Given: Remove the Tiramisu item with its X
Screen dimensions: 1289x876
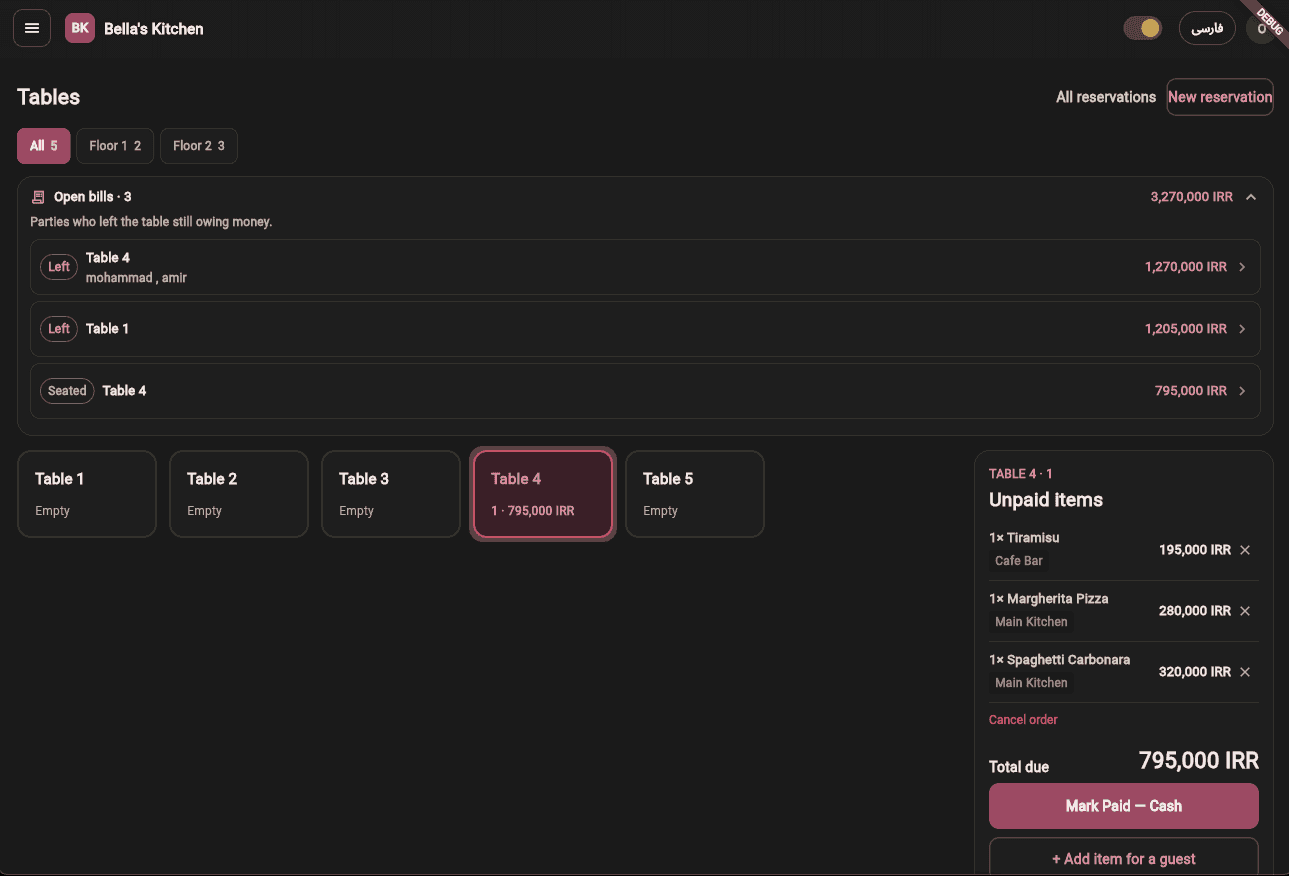Looking at the screenshot, I should [1245, 550].
